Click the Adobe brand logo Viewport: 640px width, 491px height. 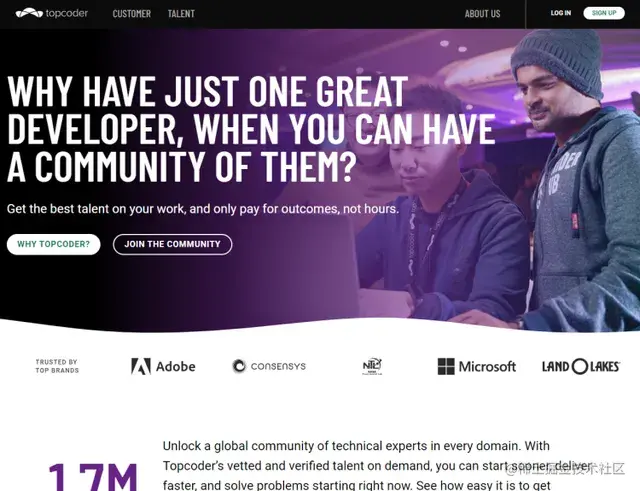pos(163,366)
